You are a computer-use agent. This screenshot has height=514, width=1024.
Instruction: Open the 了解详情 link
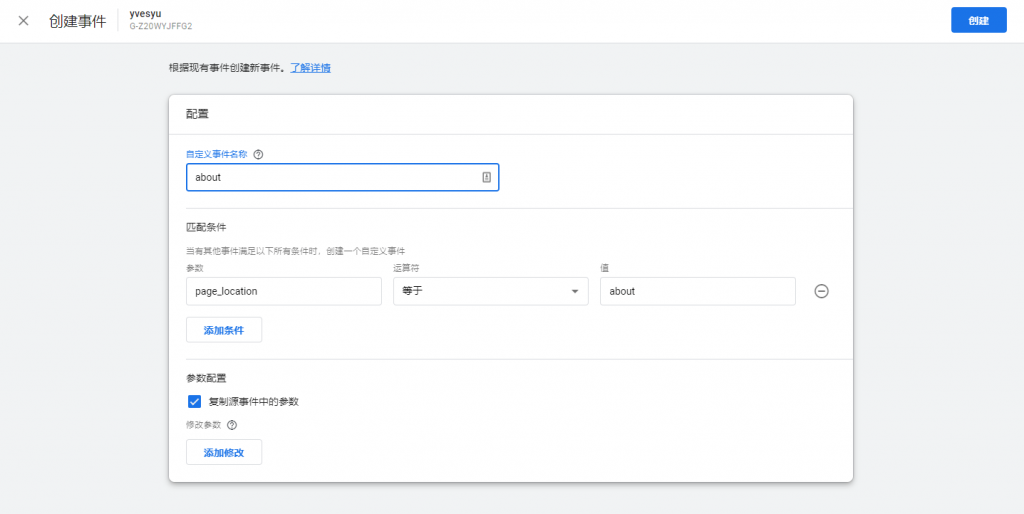click(310, 68)
